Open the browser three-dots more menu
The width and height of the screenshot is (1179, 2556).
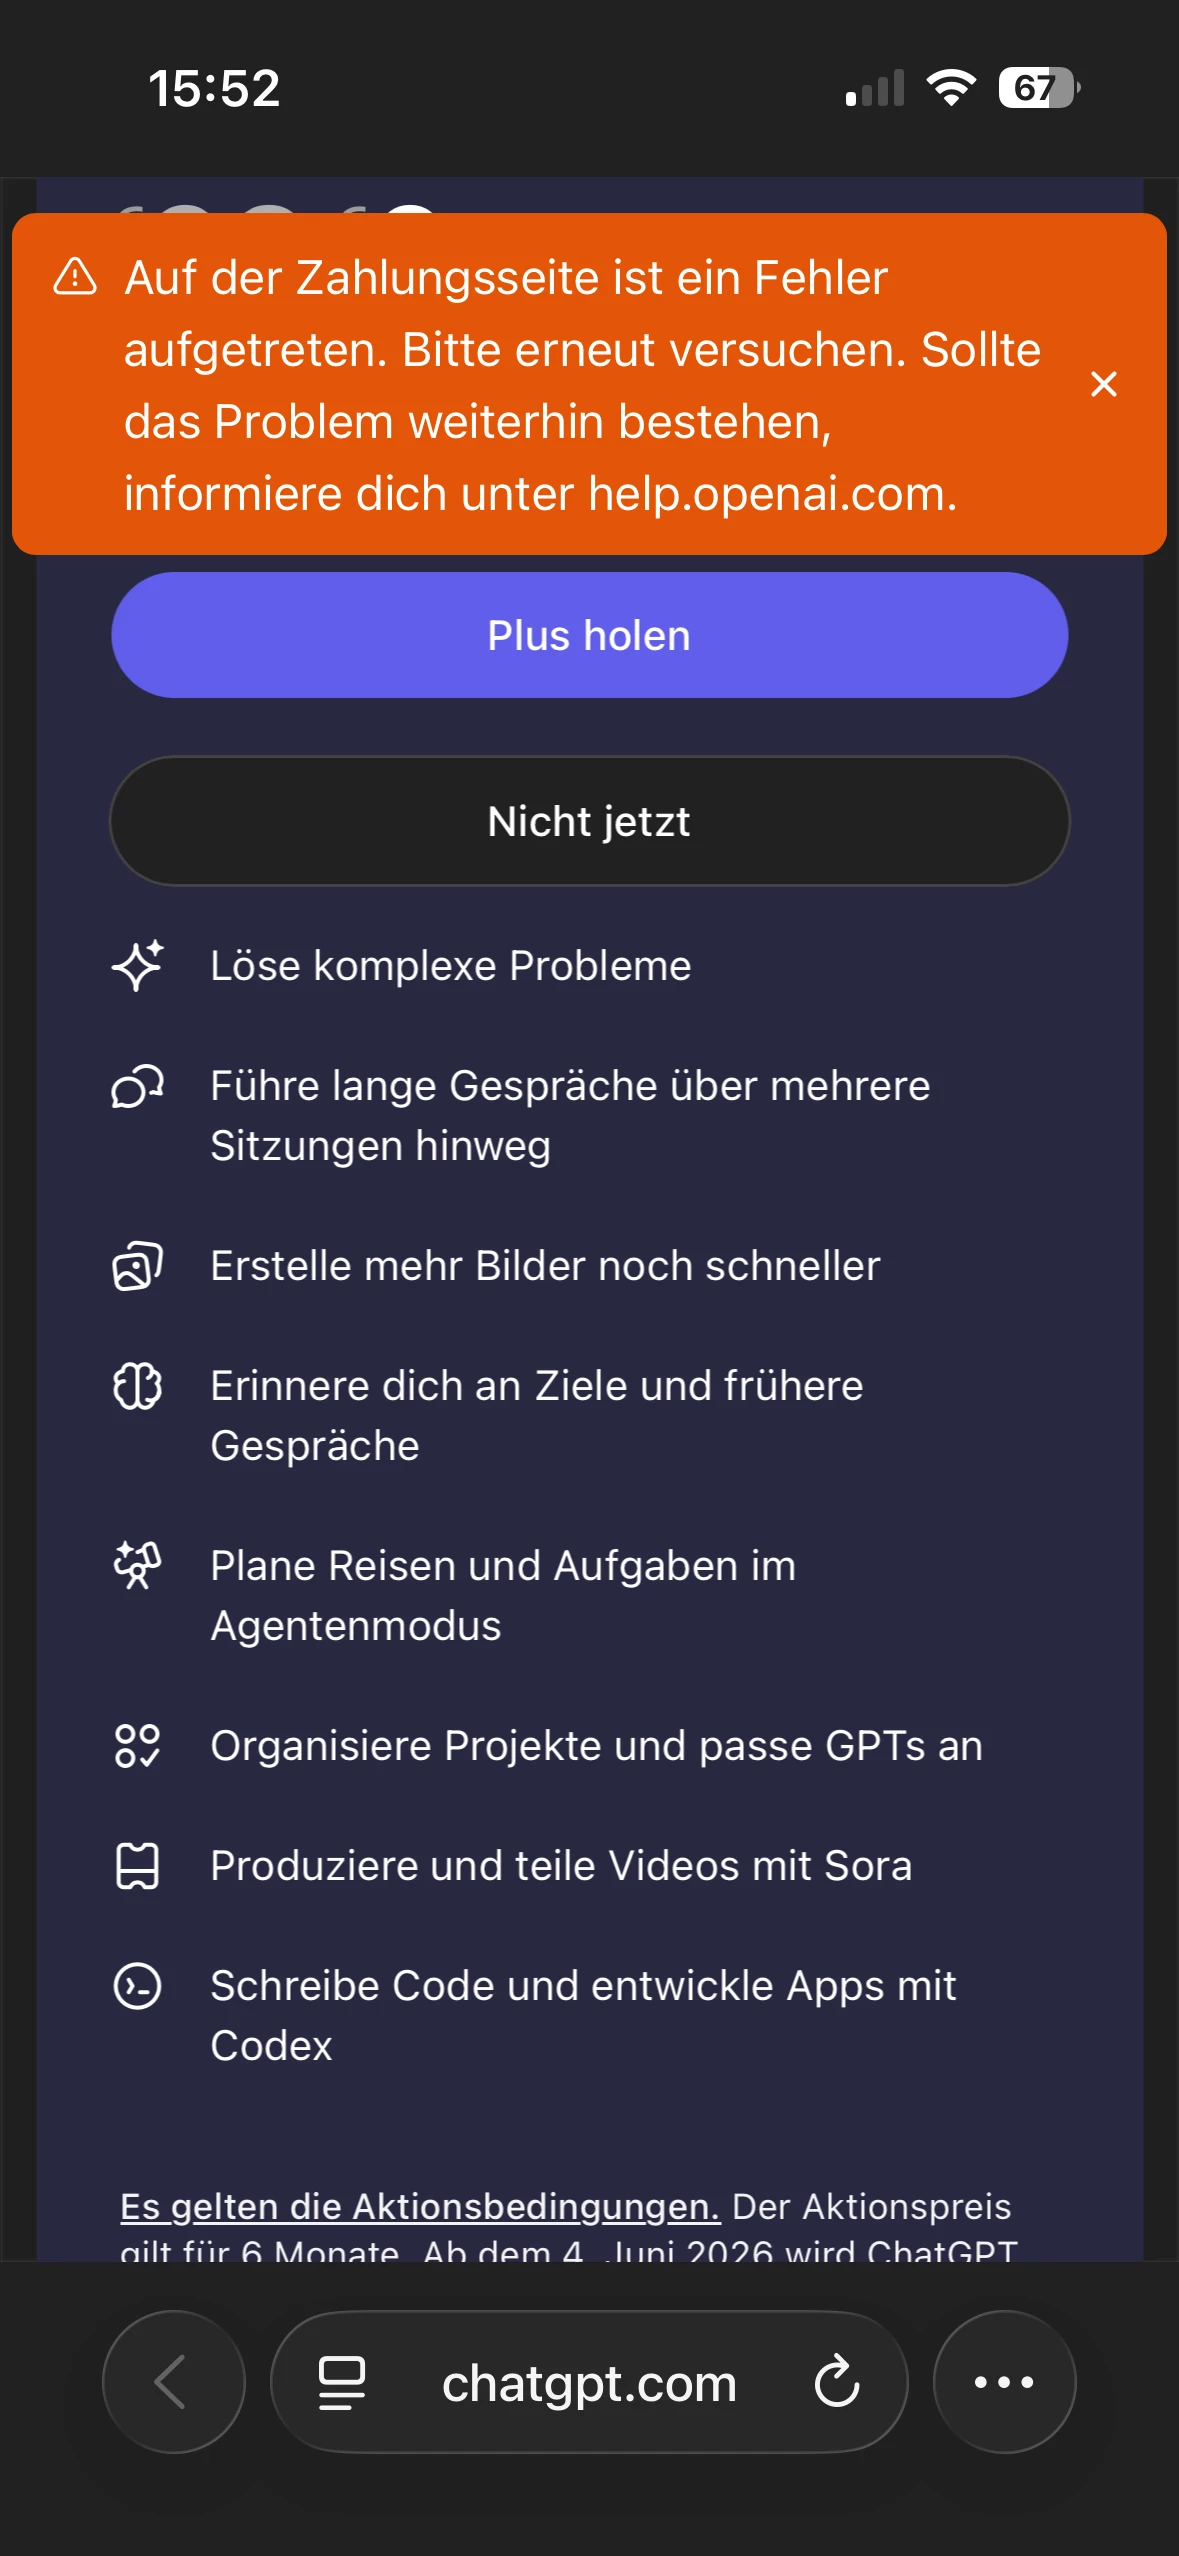(1004, 2382)
